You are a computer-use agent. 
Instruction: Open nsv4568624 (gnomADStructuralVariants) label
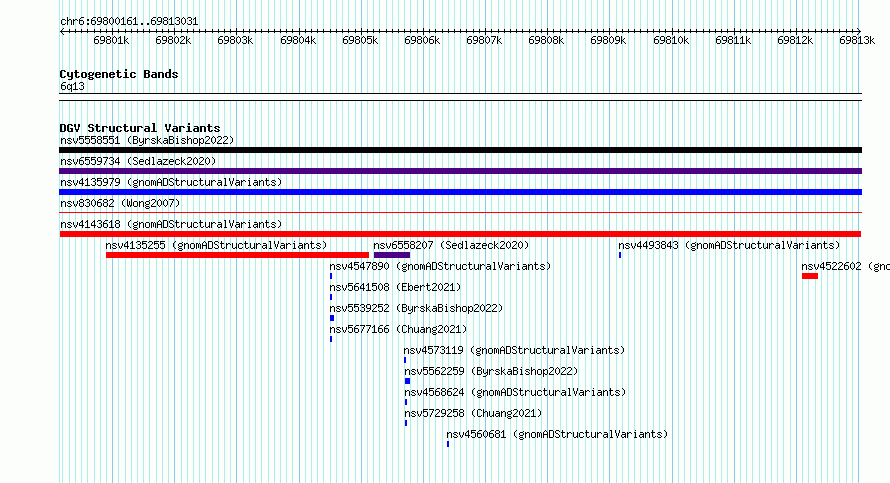click(515, 392)
